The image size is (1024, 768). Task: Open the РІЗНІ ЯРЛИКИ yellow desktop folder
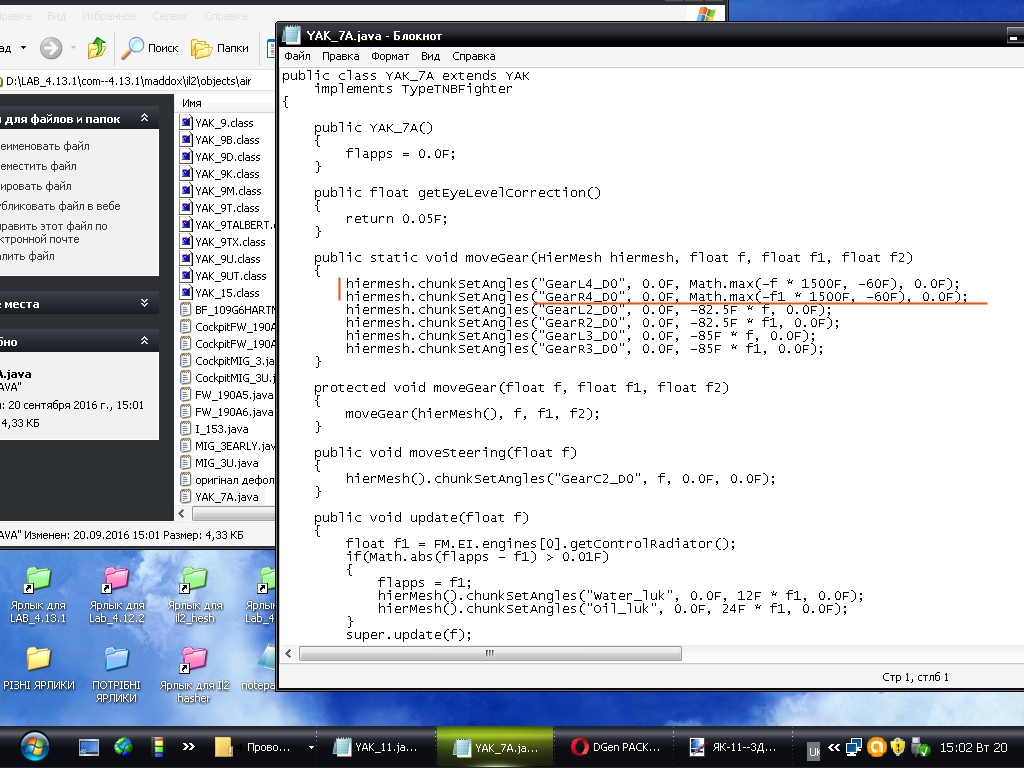tap(38, 659)
